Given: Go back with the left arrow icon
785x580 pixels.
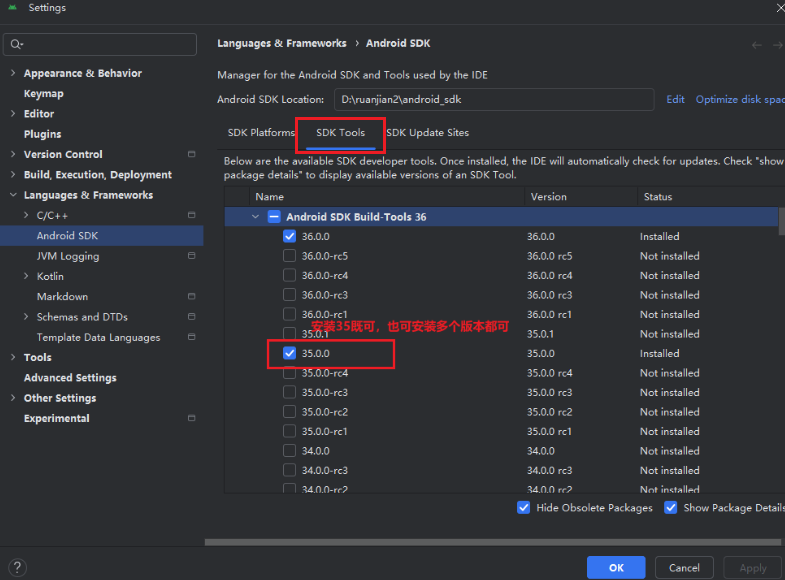Looking at the screenshot, I should (x=756, y=45).
